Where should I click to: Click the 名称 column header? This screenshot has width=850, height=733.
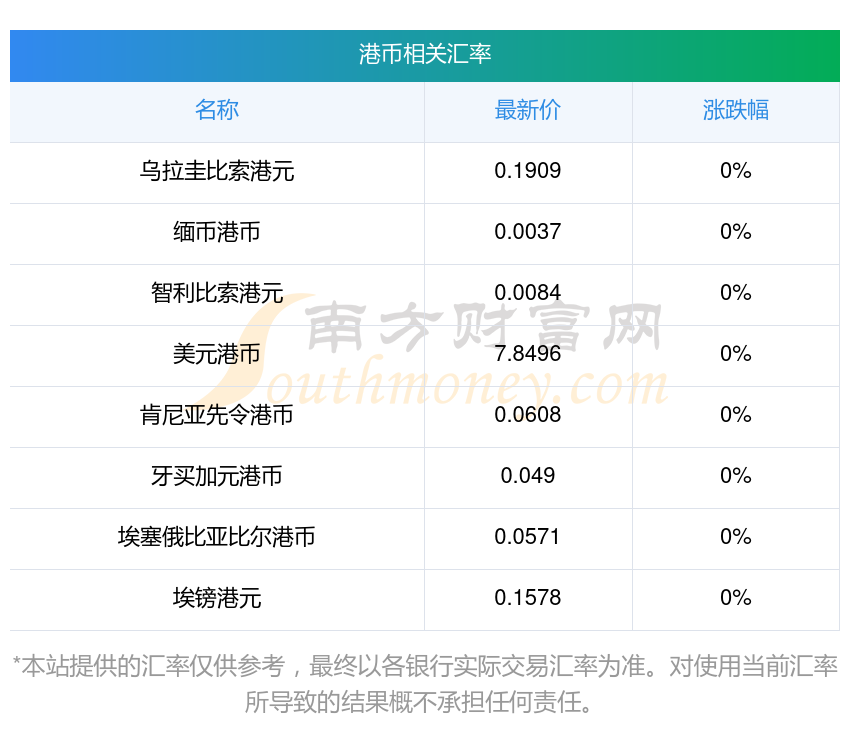click(217, 110)
